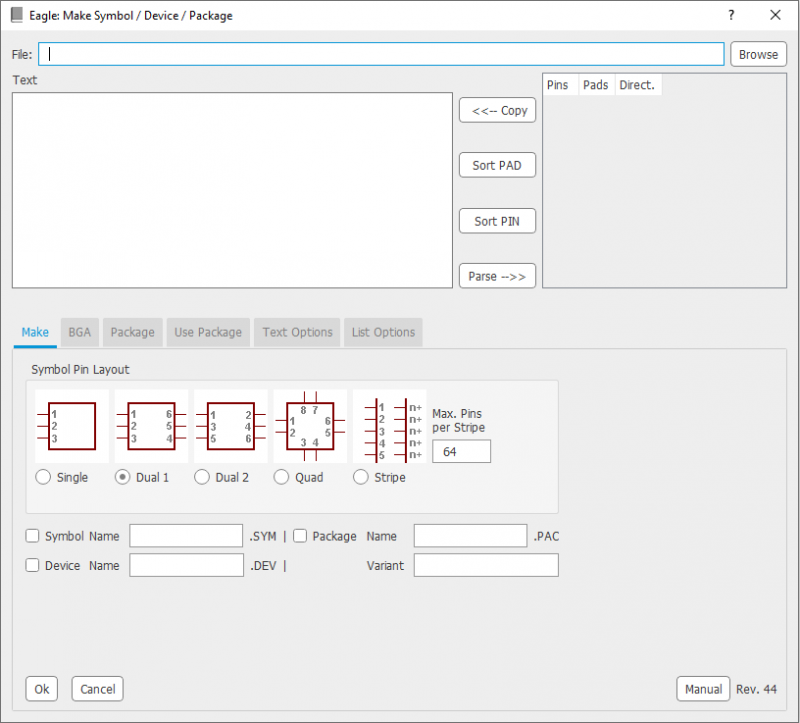Open the Manual button

coord(703,689)
